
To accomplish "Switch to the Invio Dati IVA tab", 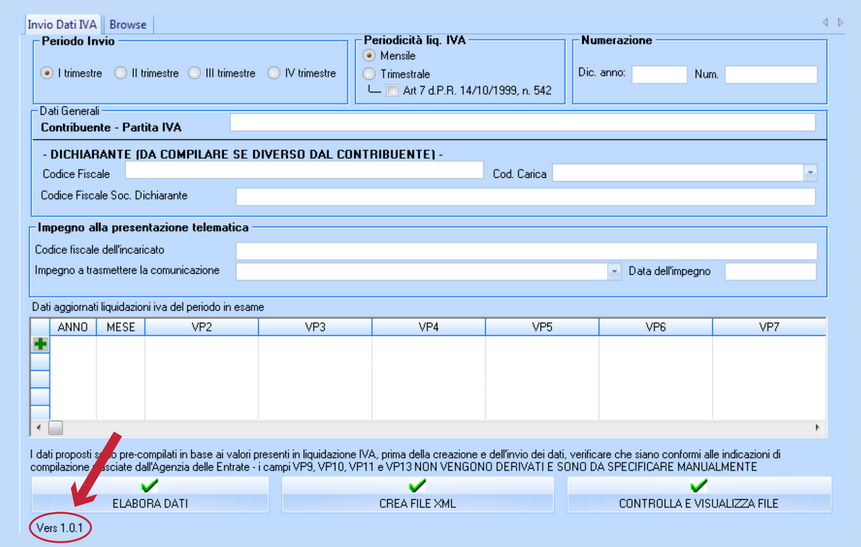I will coord(62,25).
